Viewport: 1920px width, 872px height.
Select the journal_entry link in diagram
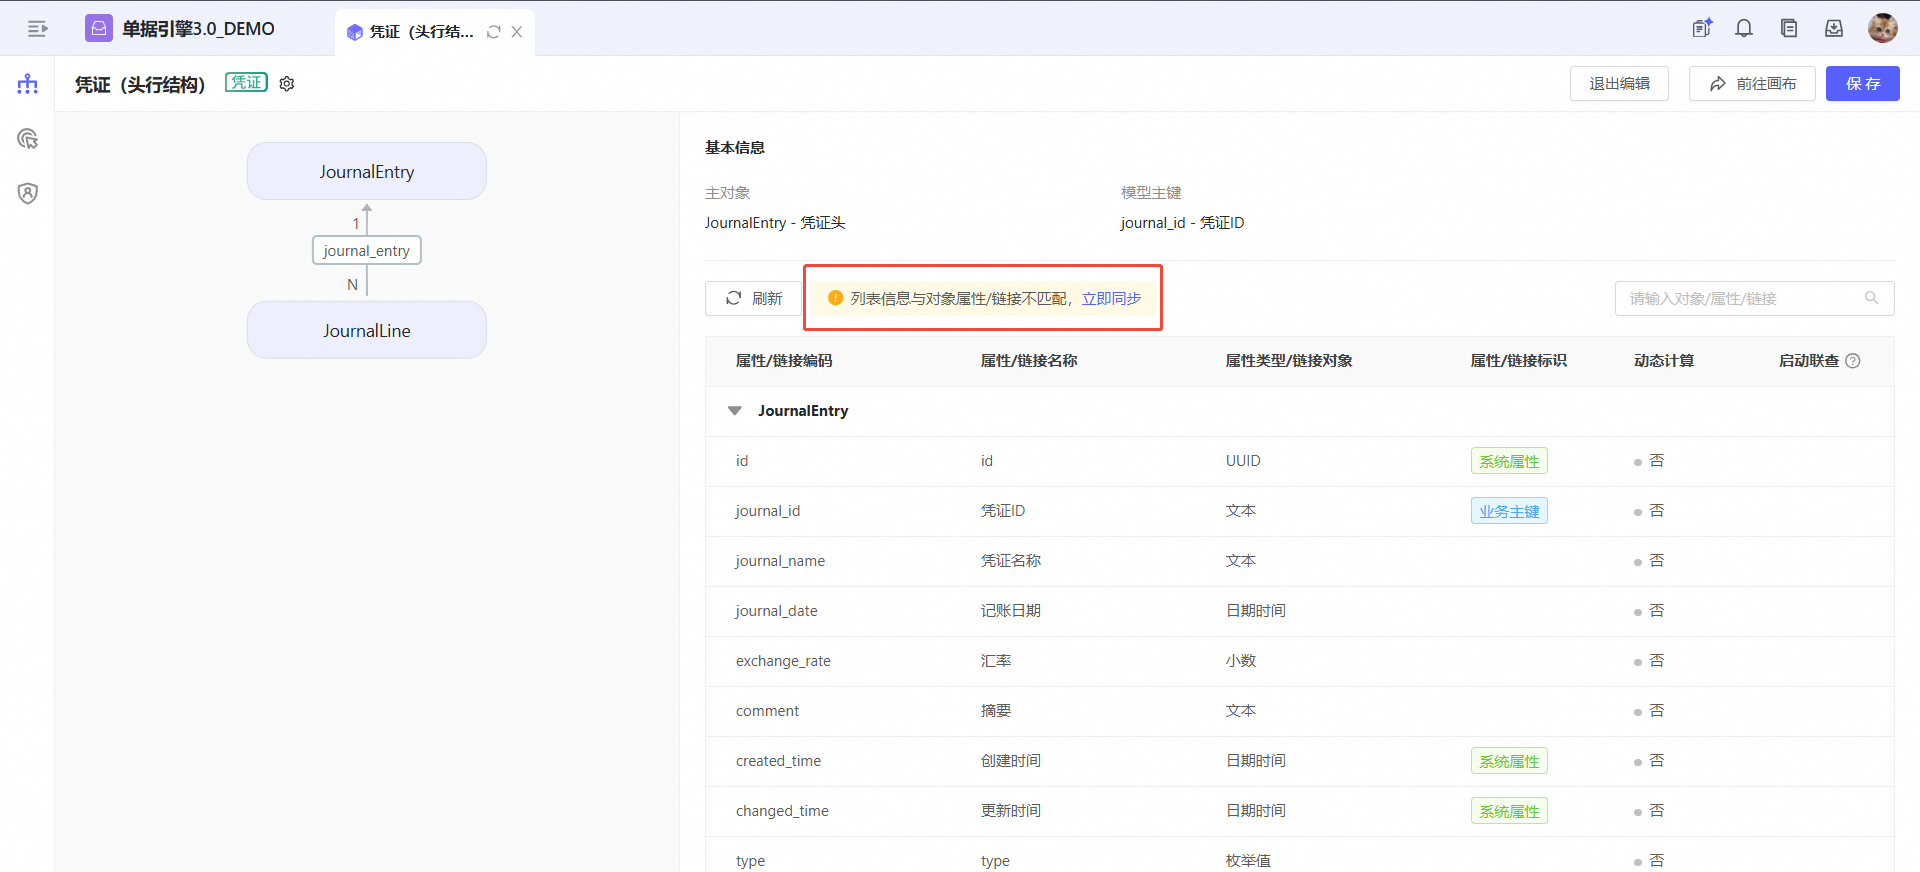(366, 250)
